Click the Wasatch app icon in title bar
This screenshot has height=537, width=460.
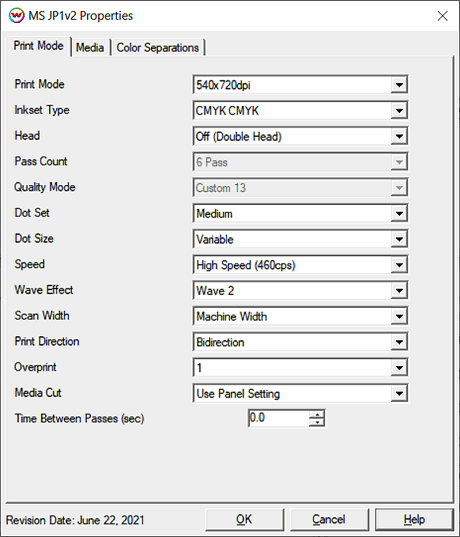(16, 15)
